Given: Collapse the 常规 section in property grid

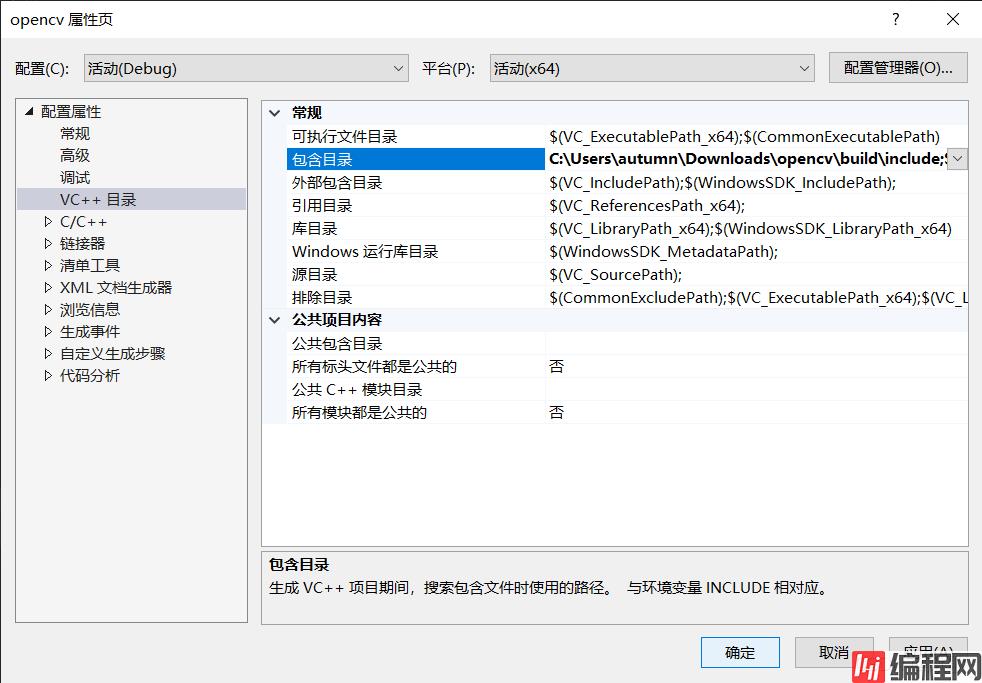Looking at the screenshot, I should point(276,113).
